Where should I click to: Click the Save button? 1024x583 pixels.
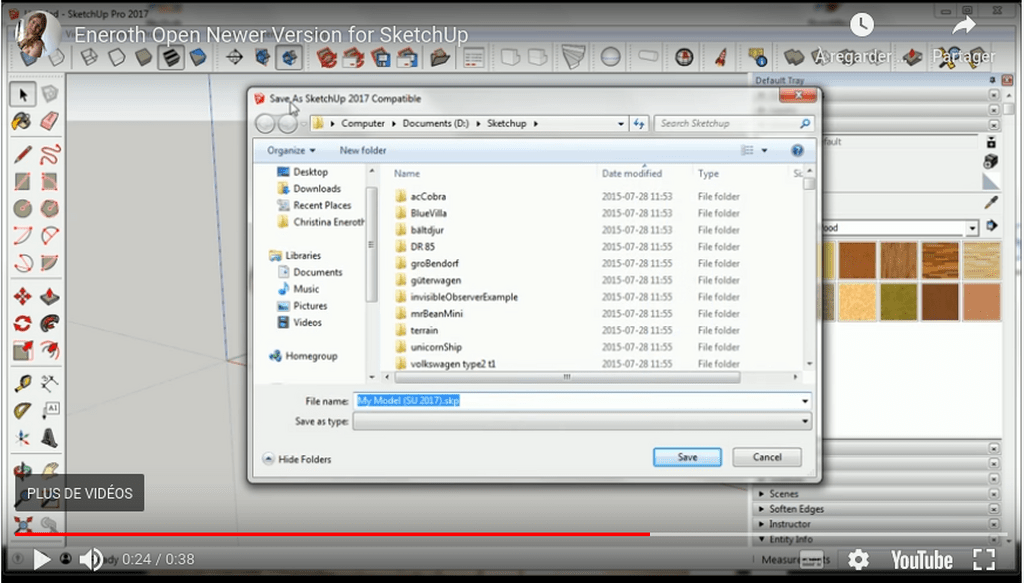pyautogui.click(x=687, y=458)
